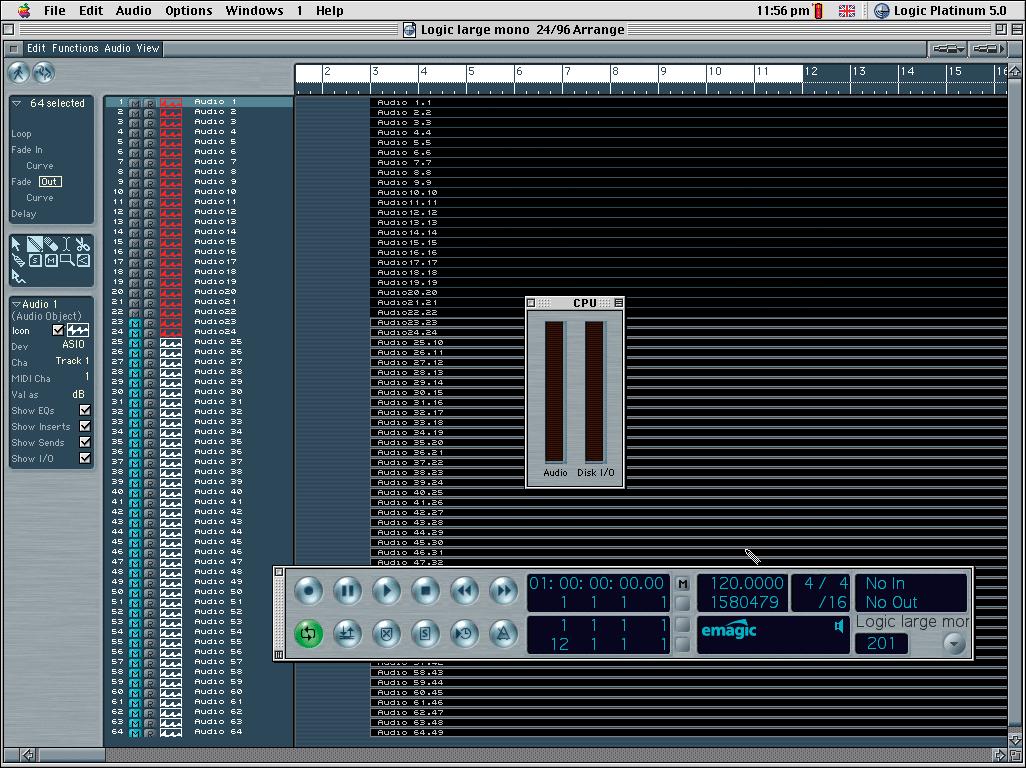This screenshot has width=1026, height=768.
Task: Toggle the Metronome button in the transport
Action: point(504,633)
